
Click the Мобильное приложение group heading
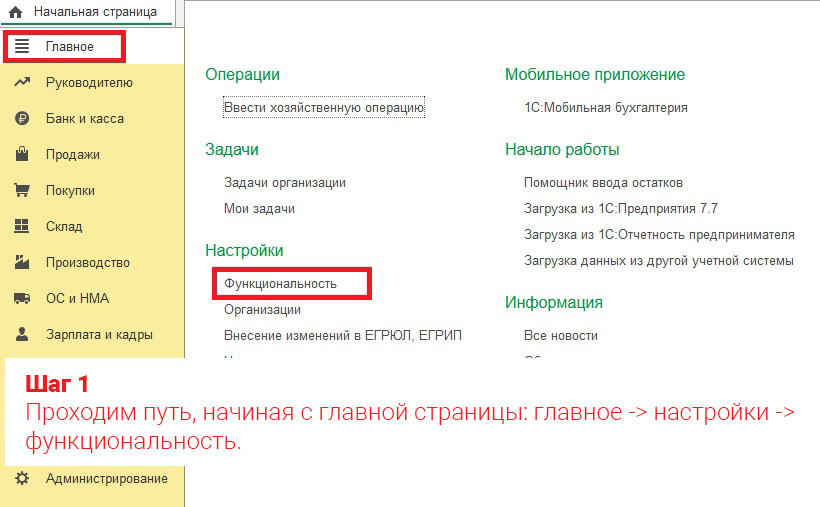pyautogui.click(x=595, y=75)
